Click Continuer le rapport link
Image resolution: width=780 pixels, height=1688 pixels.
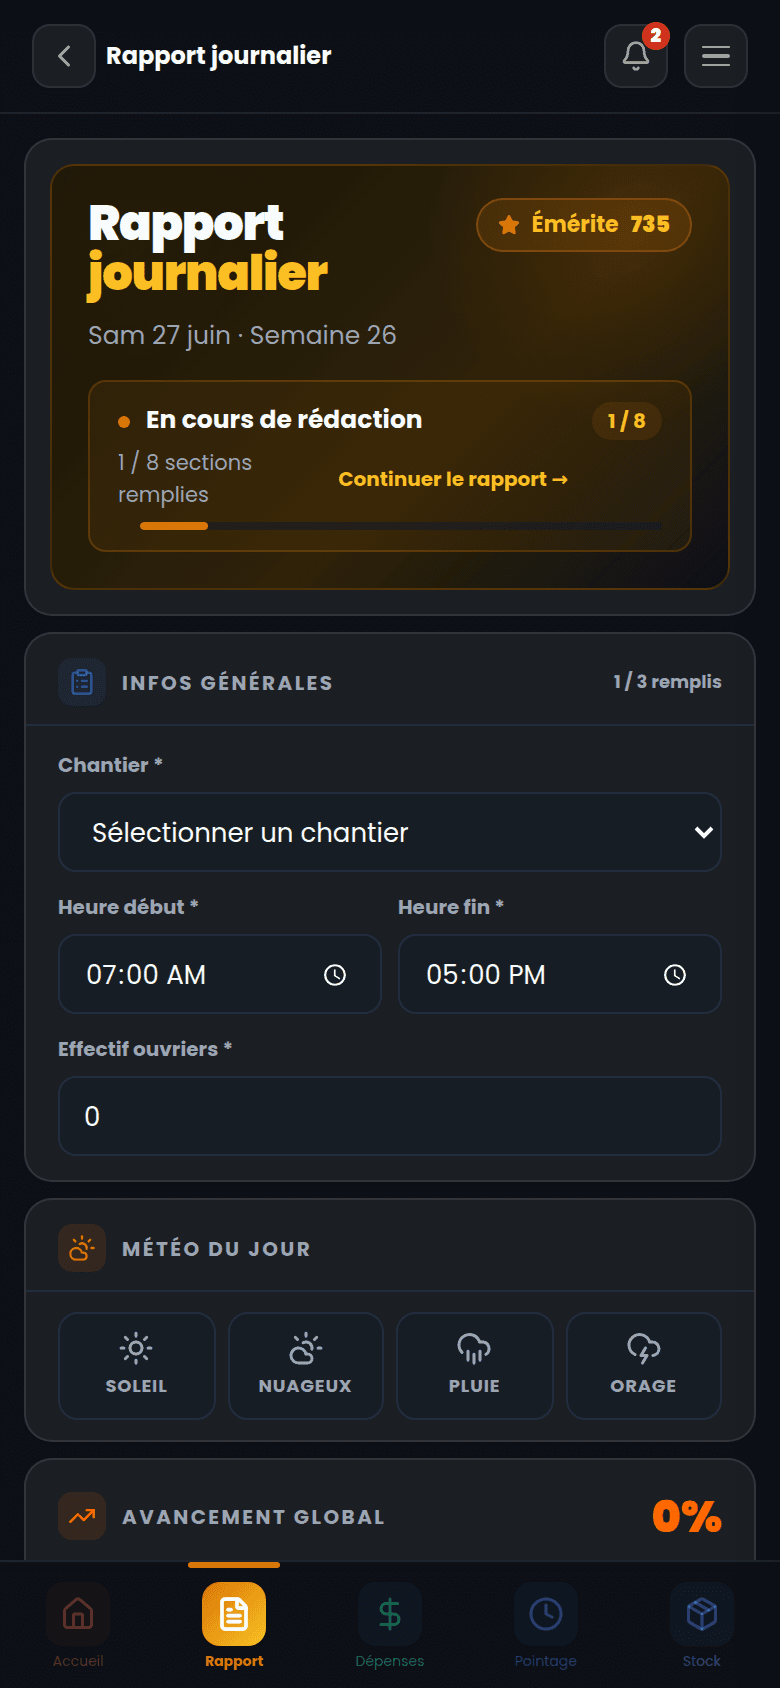click(453, 479)
